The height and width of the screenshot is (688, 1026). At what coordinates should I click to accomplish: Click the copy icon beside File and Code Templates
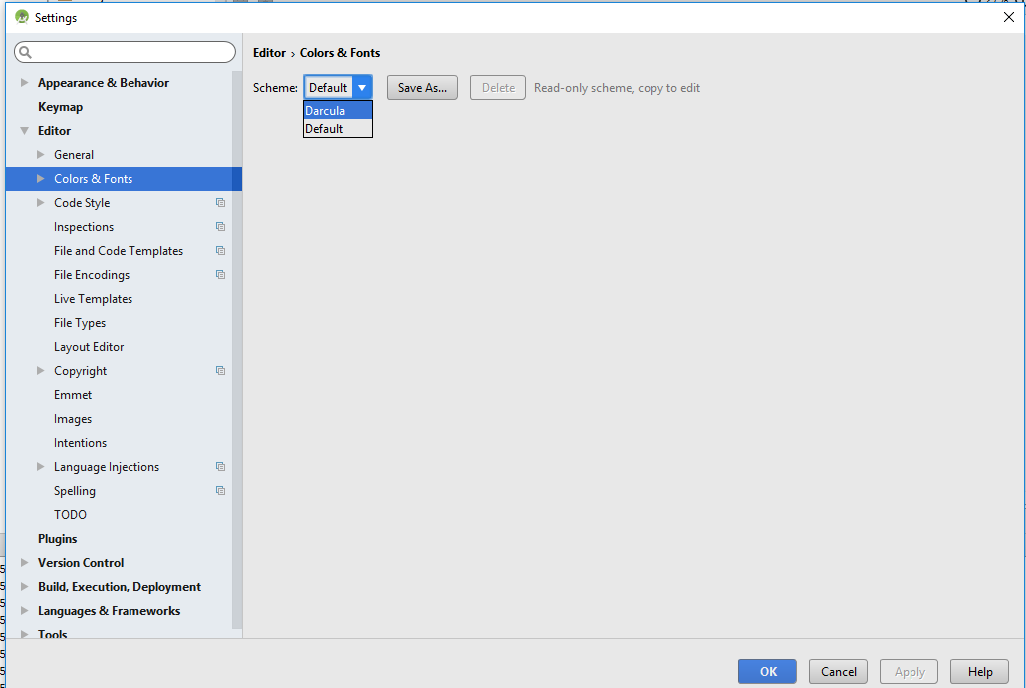(221, 251)
